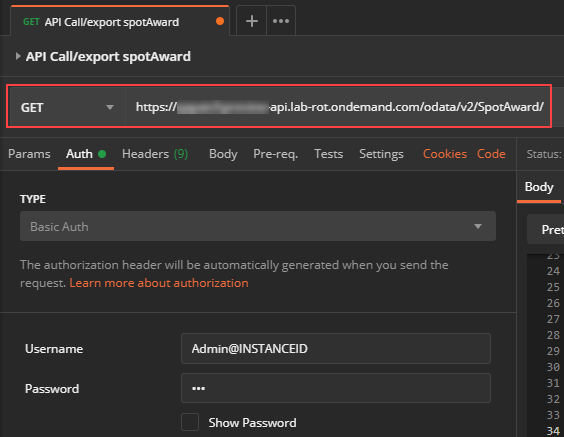Open the Basic Auth type dropdown
Viewport: 564px width, 437px height.
[258, 226]
